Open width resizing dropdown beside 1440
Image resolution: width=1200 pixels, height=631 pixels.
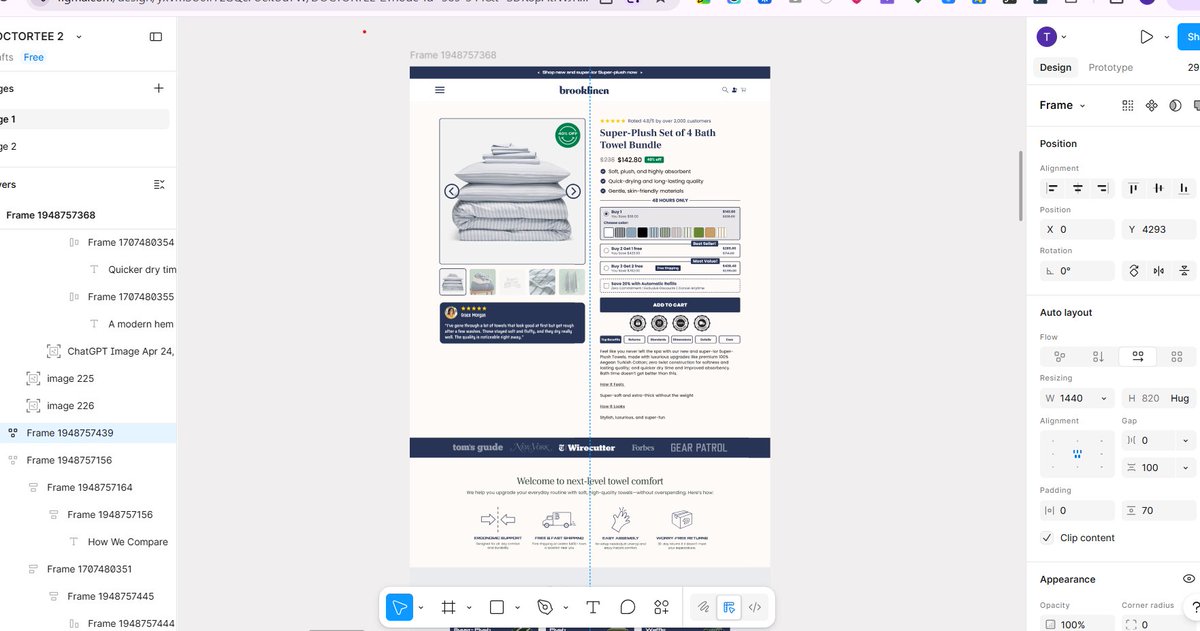tap(1104, 398)
